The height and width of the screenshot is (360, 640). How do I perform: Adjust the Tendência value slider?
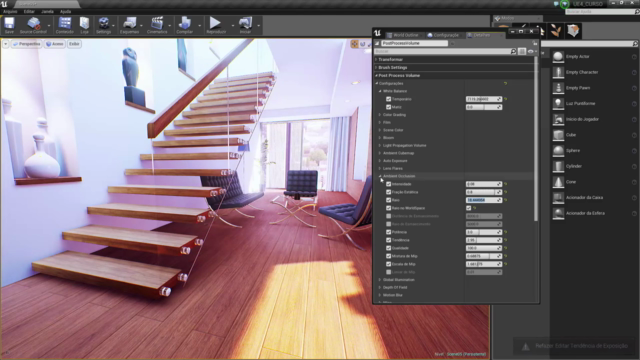(x=484, y=240)
